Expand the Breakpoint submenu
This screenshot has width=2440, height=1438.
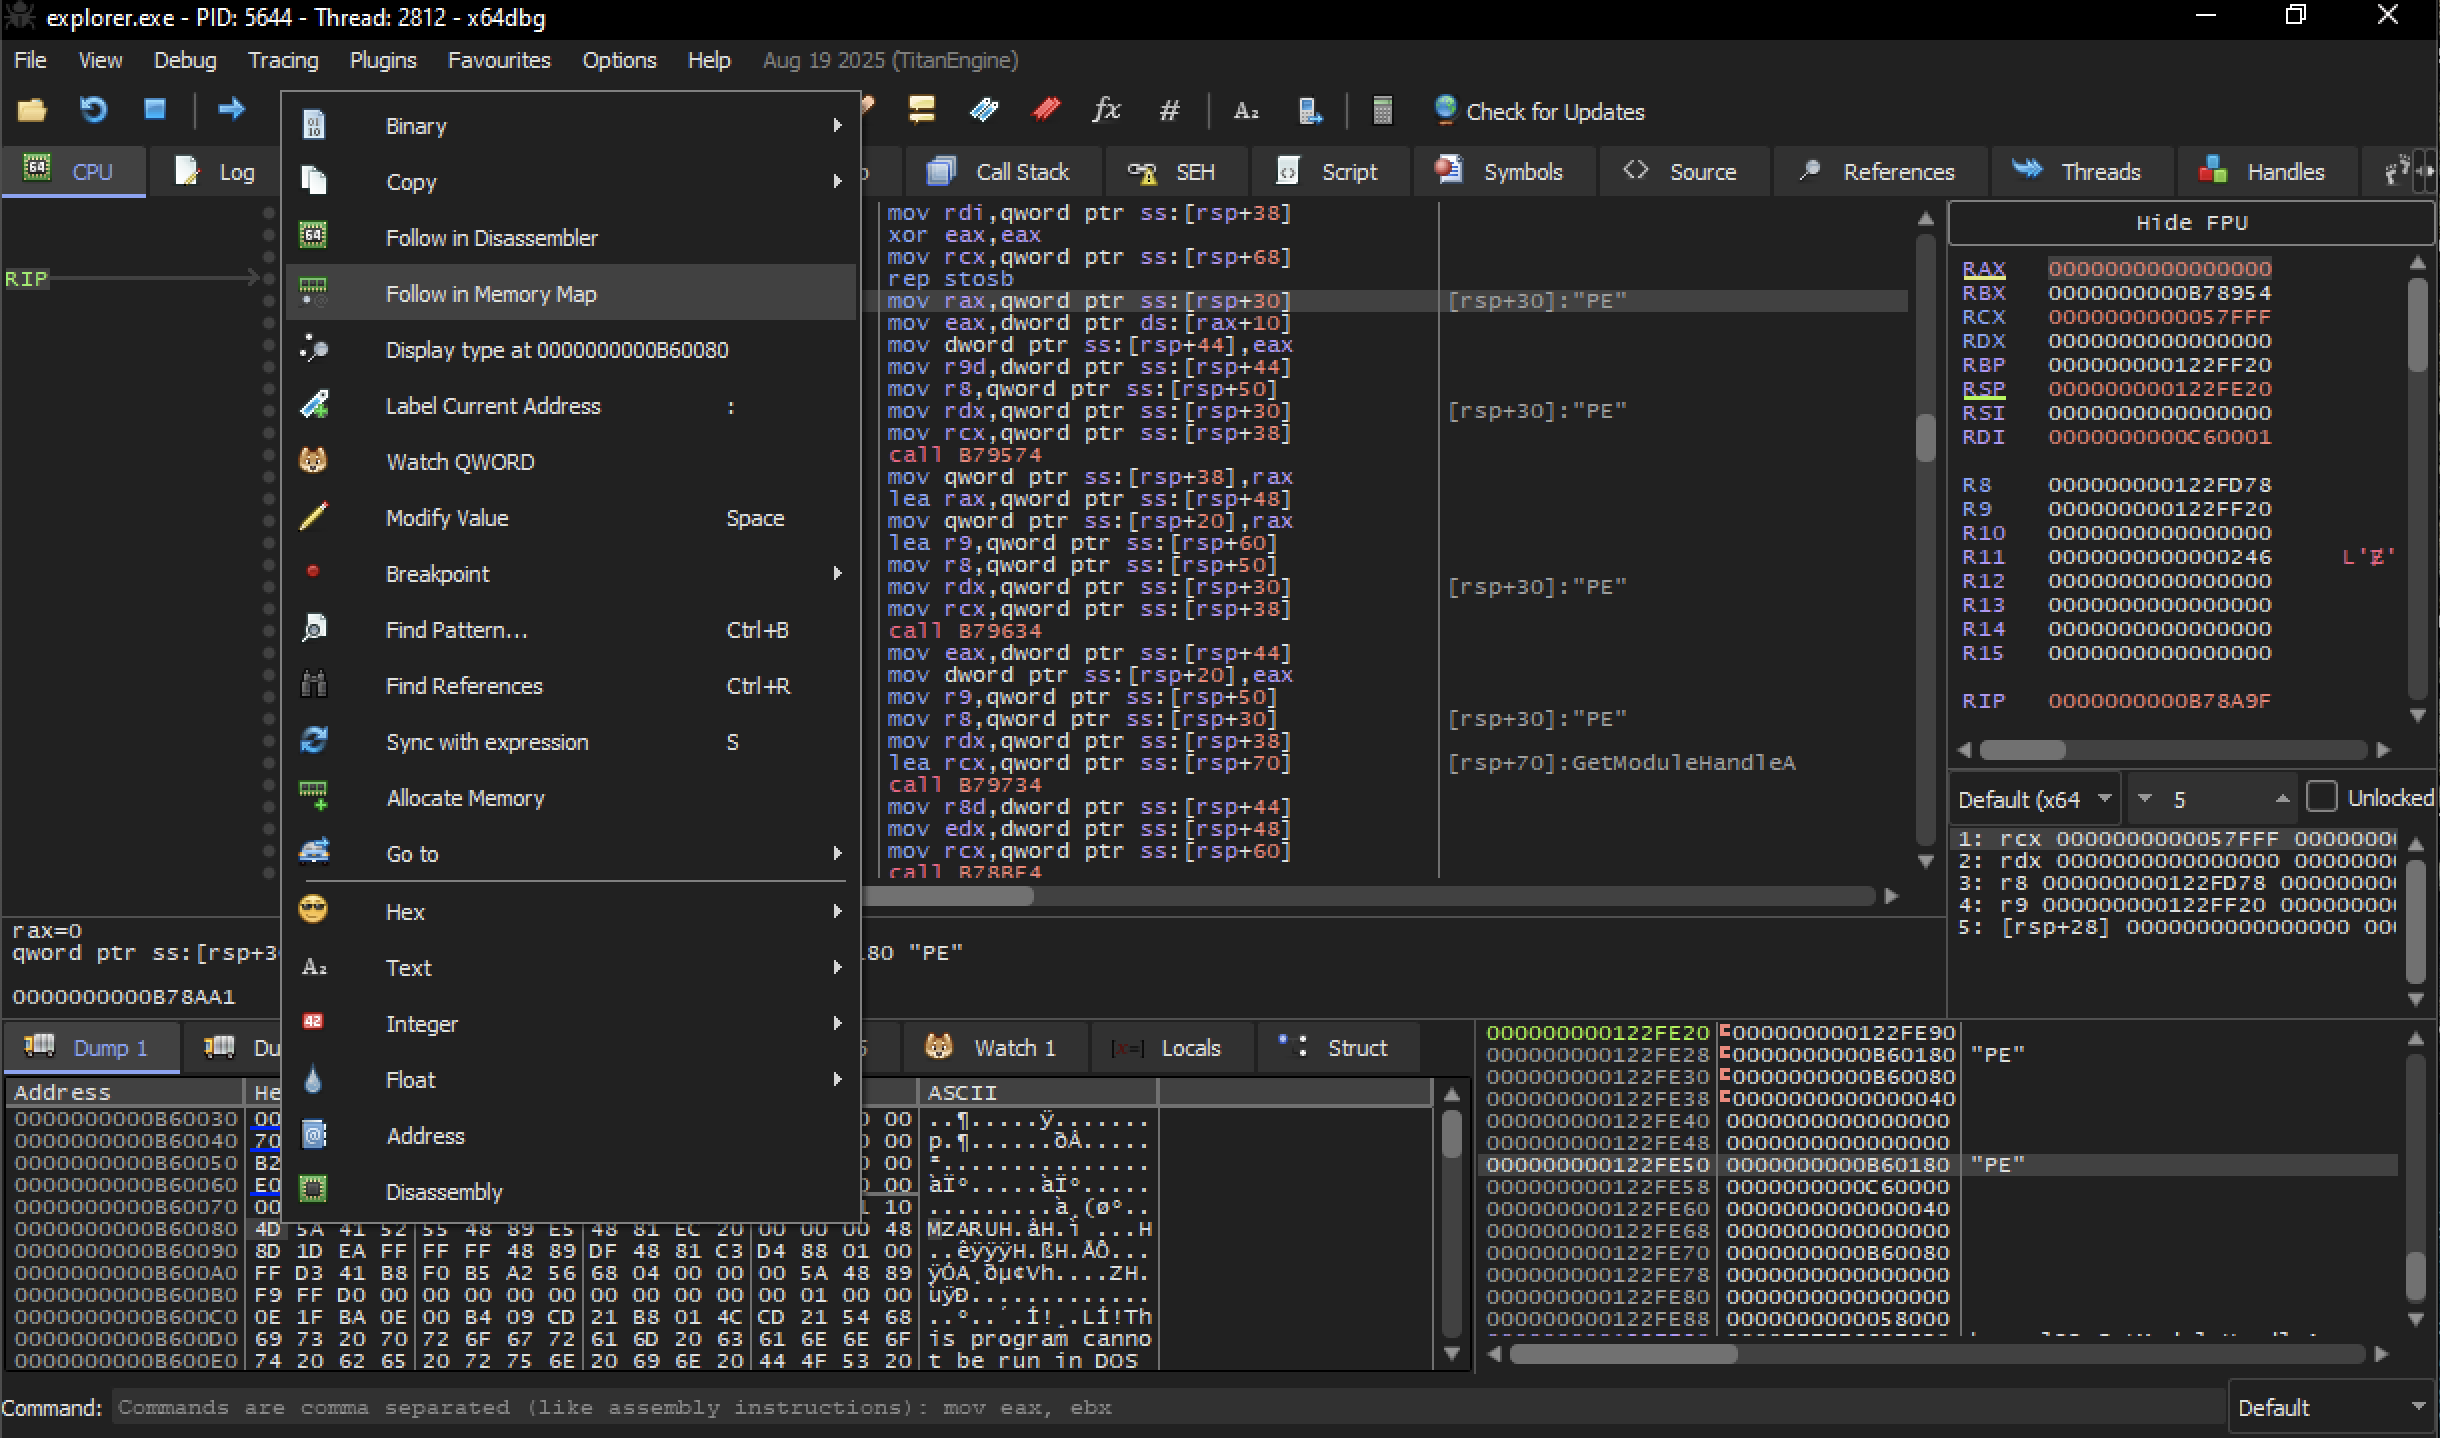[570, 574]
